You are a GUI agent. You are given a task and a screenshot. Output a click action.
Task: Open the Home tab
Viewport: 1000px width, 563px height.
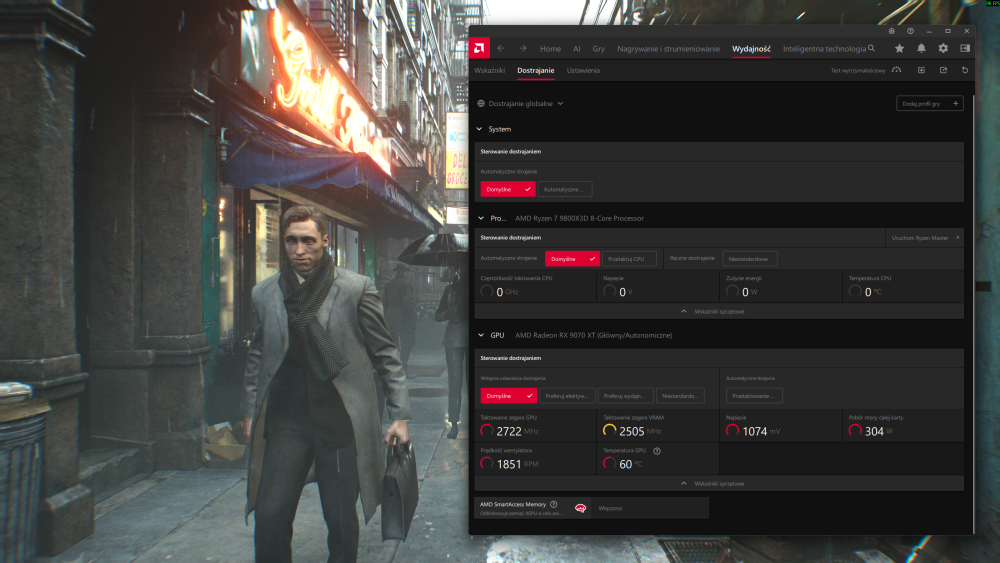550,48
